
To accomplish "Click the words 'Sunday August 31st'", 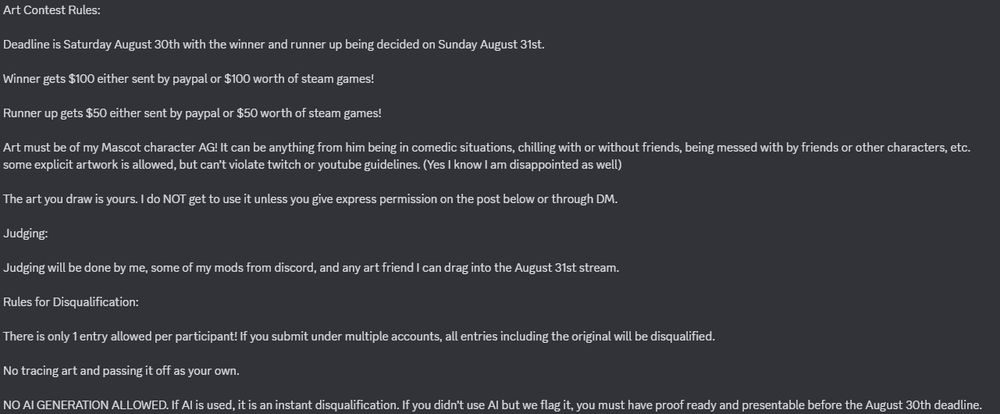I will 490,45.
